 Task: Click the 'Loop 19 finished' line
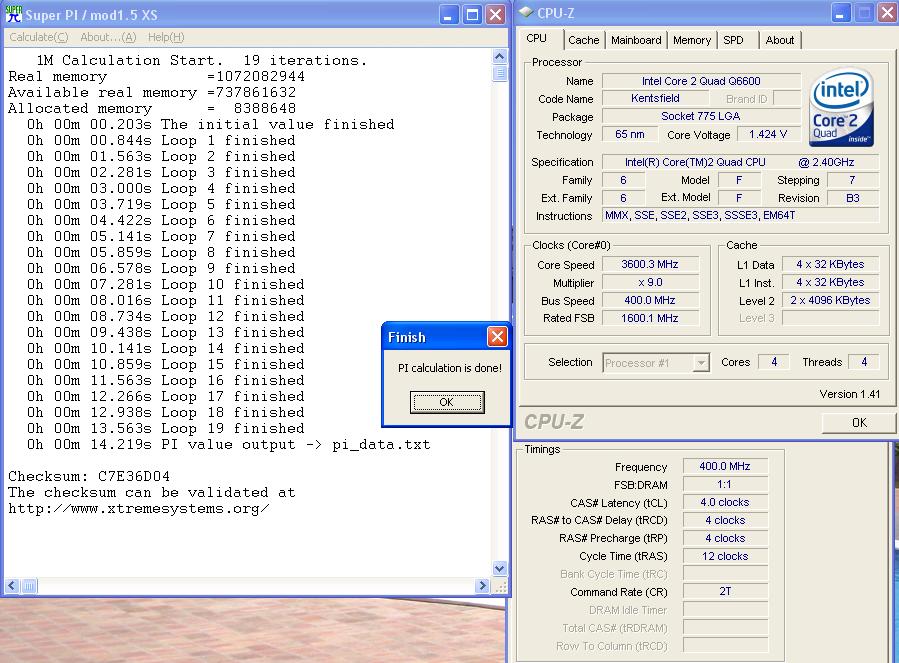point(166,428)
